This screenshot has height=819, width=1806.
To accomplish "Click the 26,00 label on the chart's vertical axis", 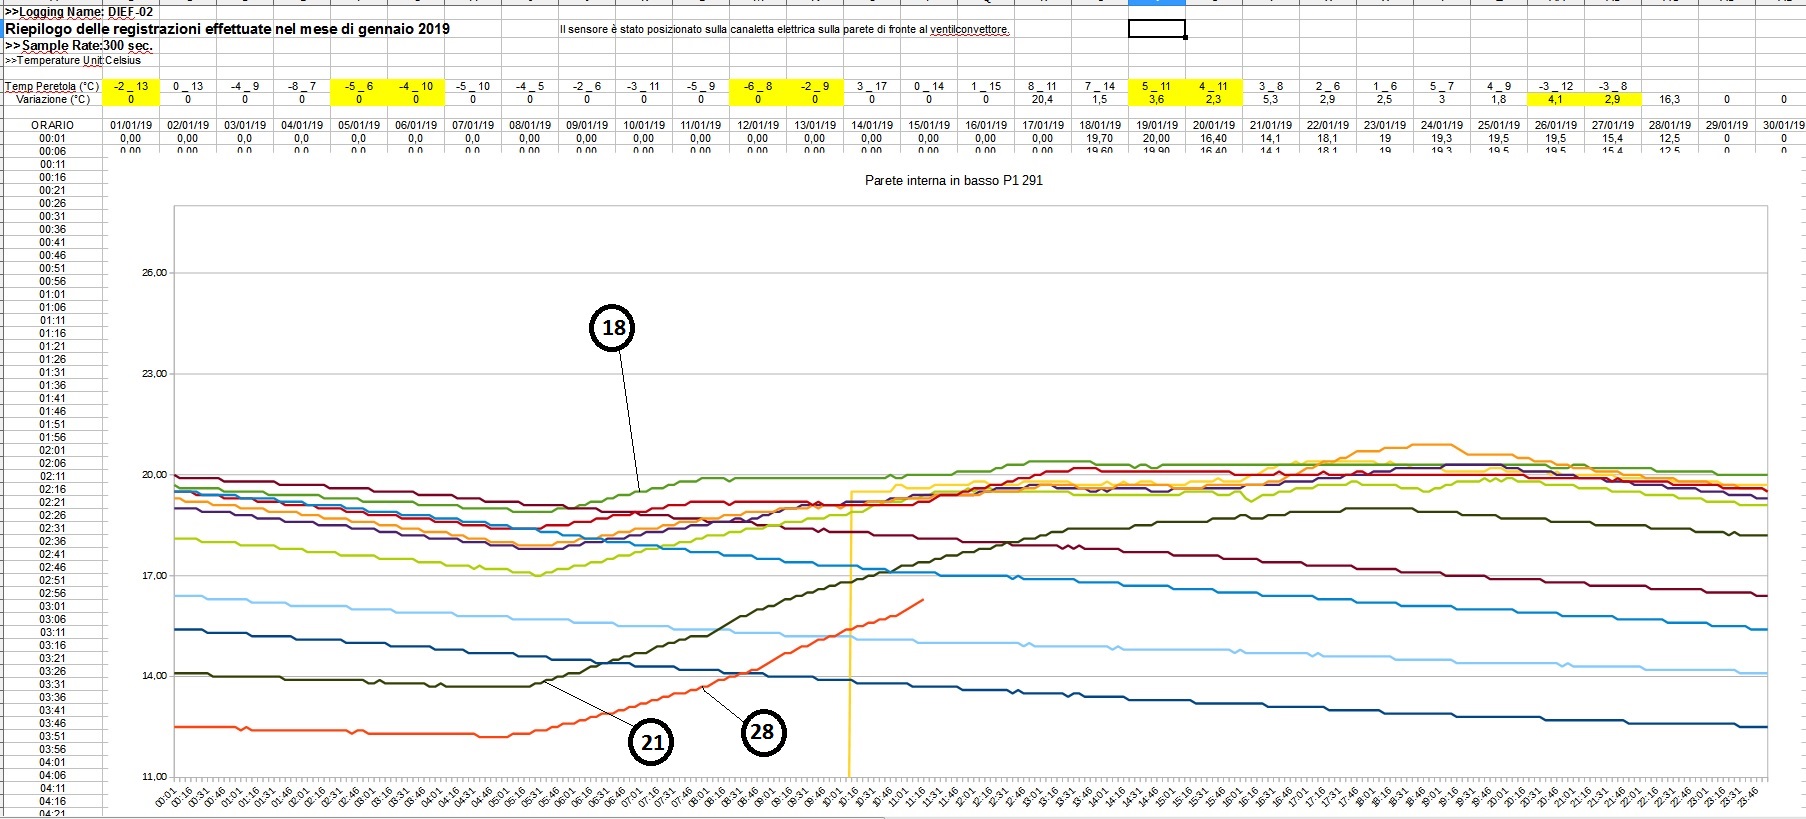I will (x=154, y=273).
